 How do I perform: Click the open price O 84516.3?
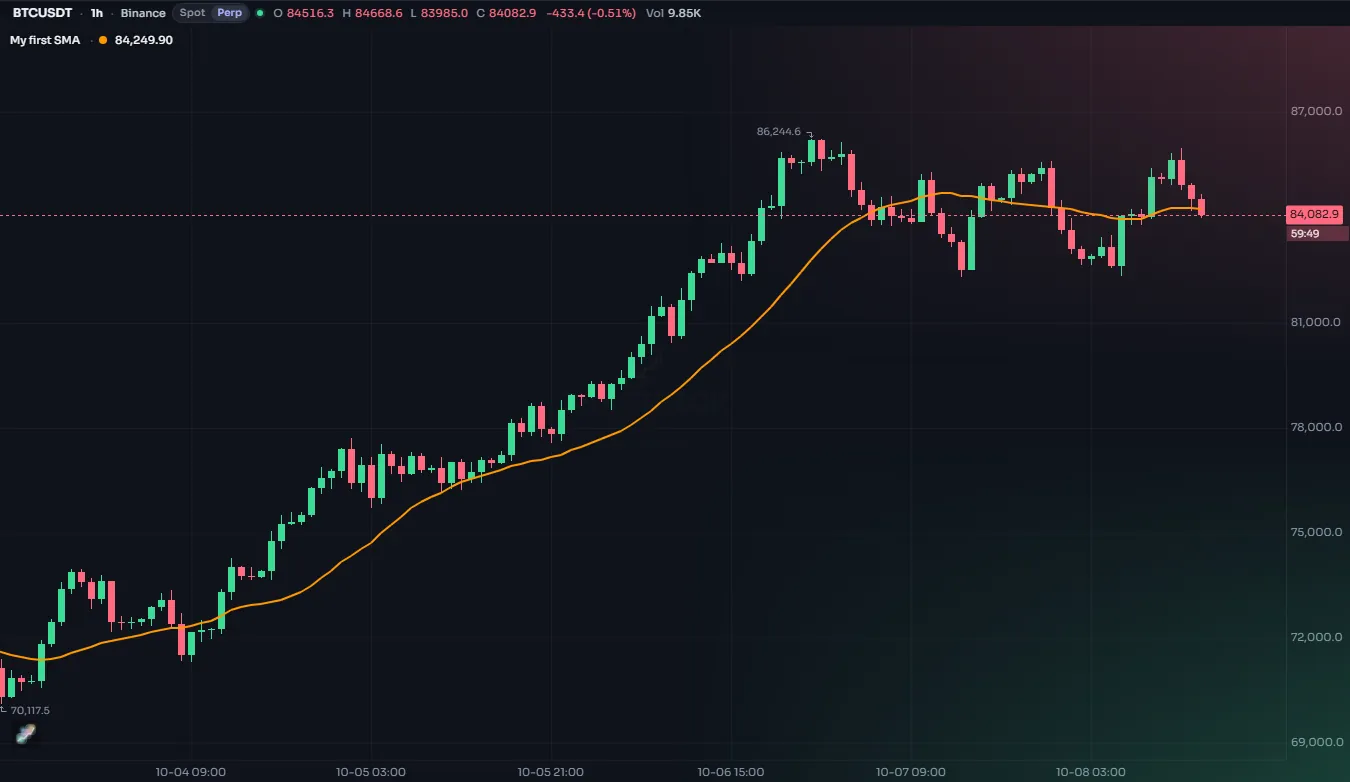point(304,13)
